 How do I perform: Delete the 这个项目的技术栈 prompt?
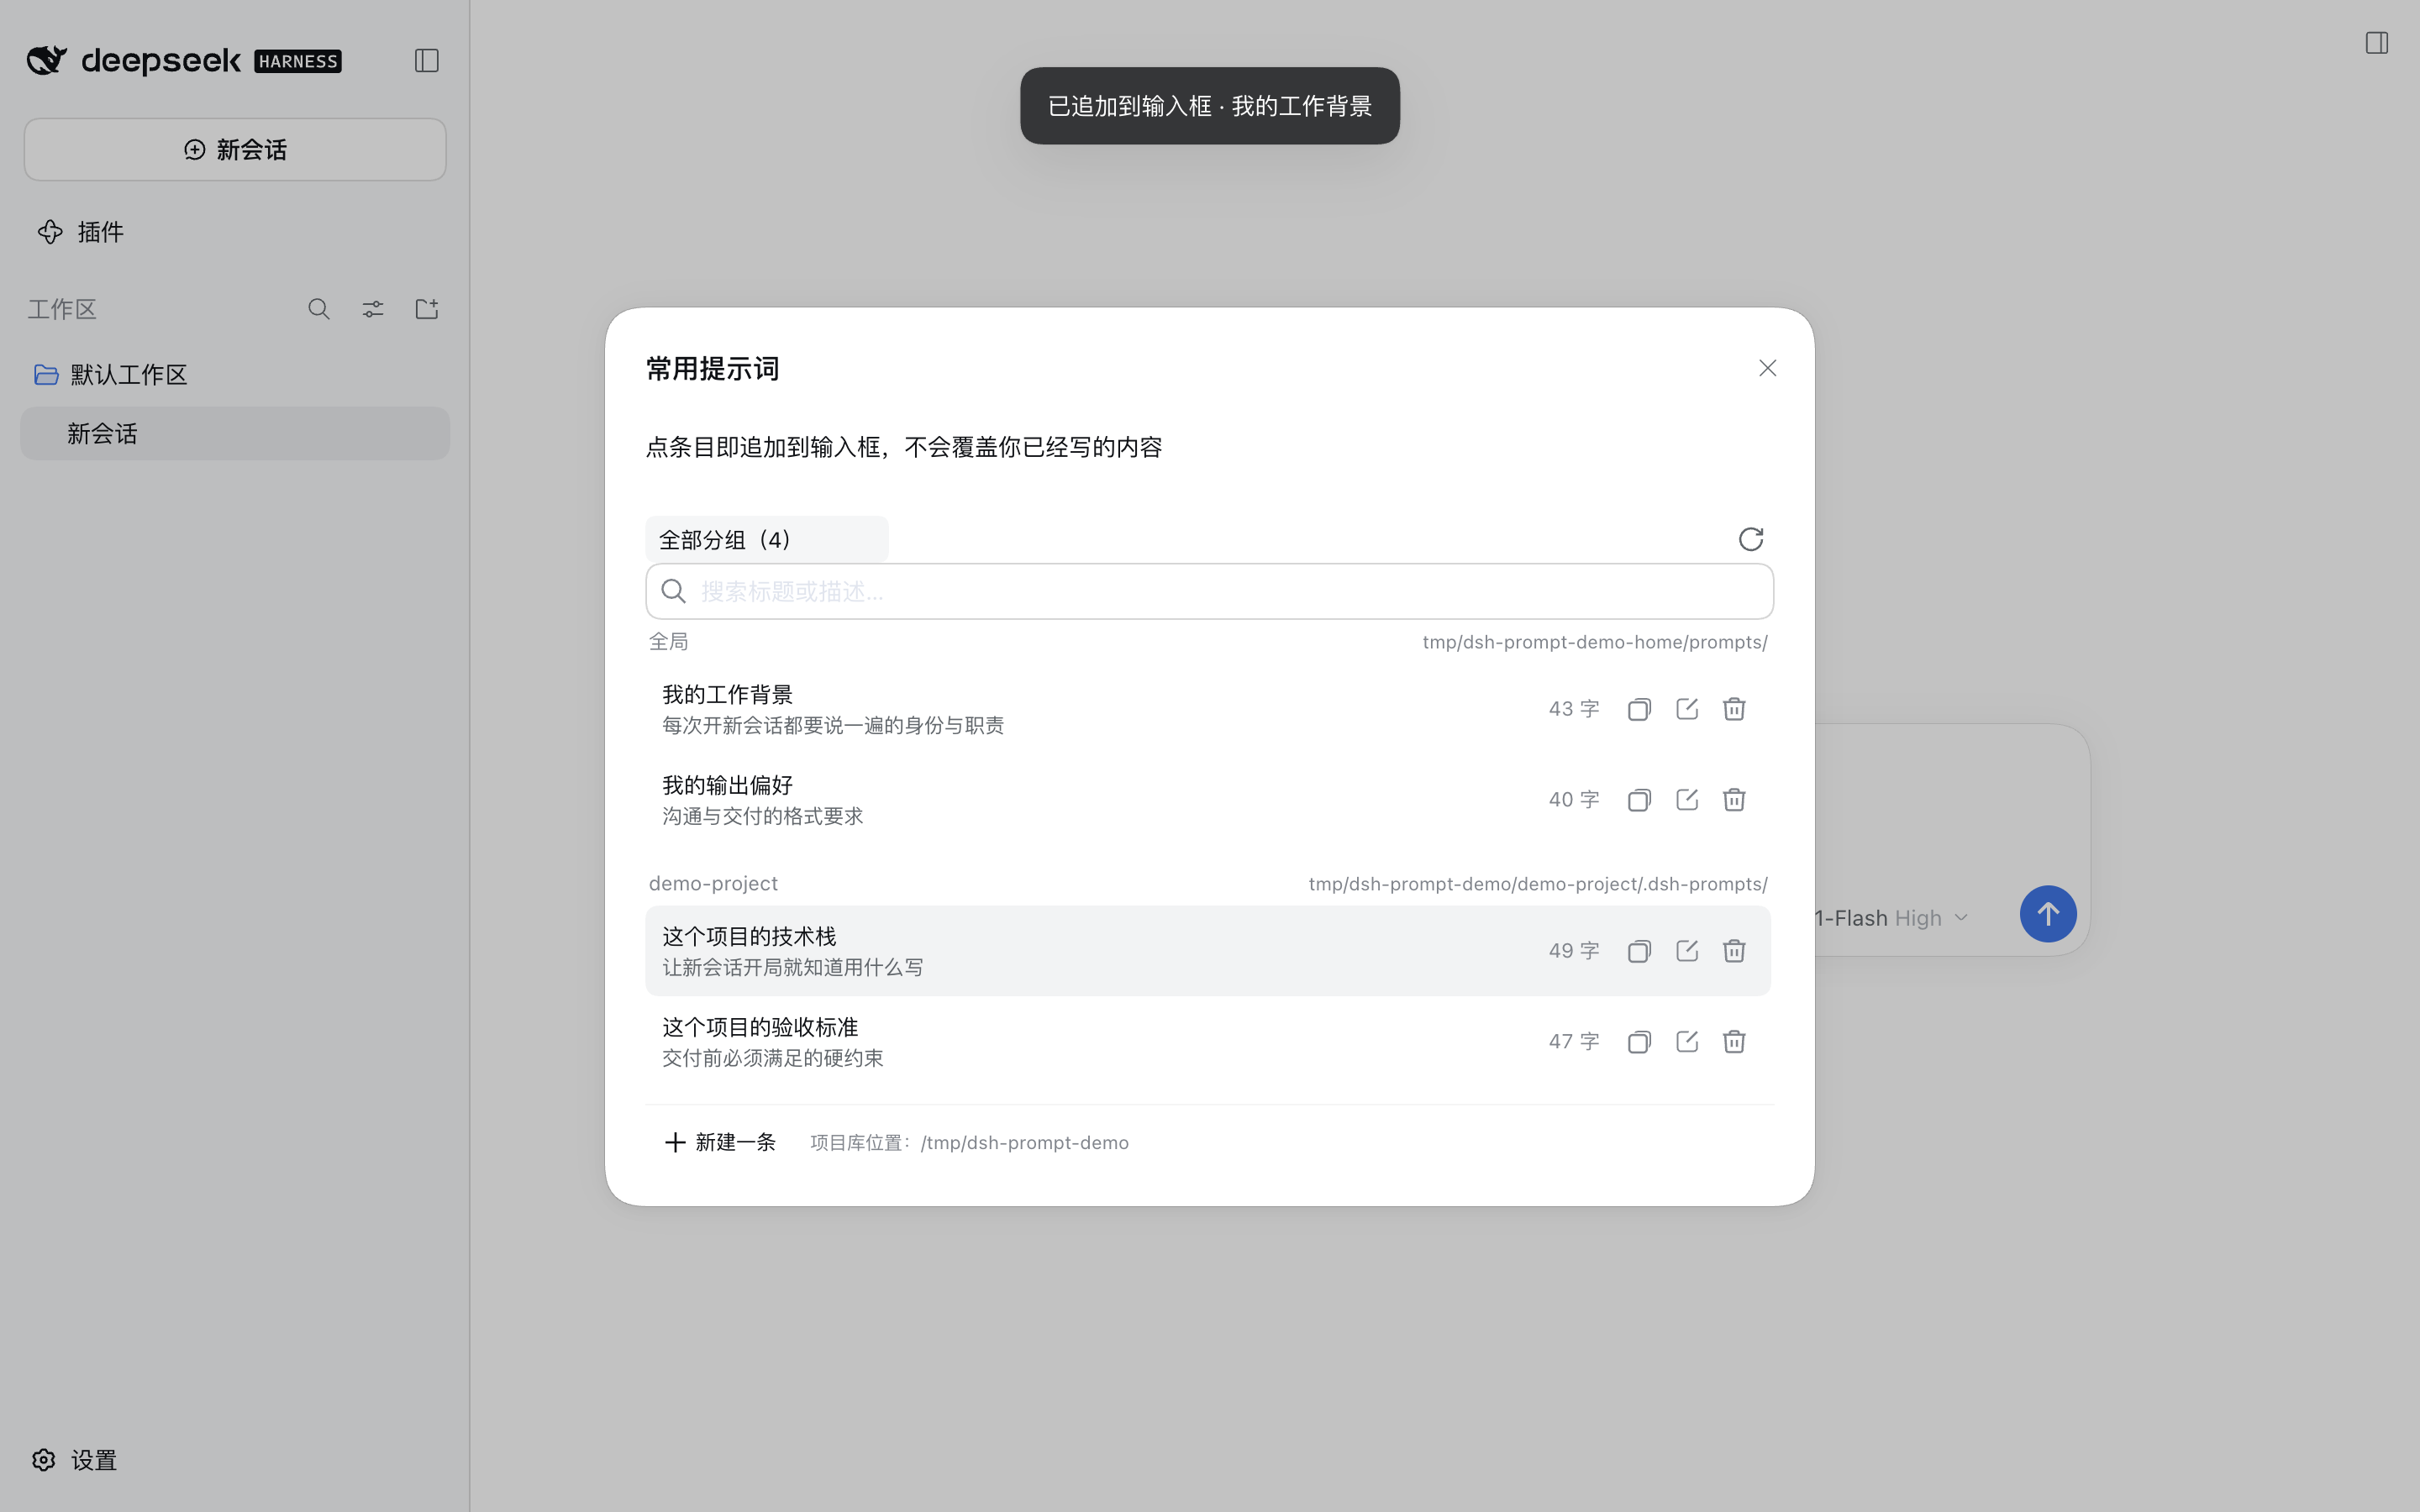point(1734,951)
